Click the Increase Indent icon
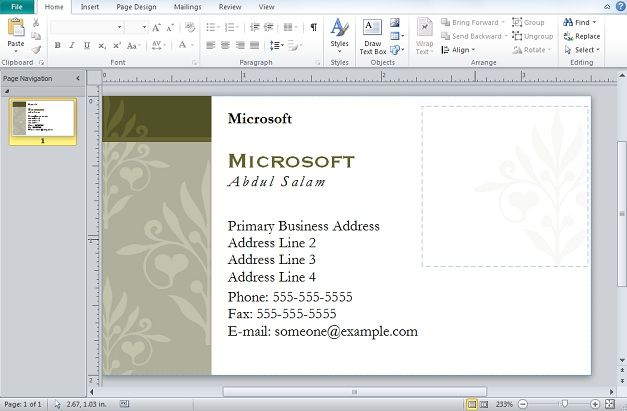The image size is (627, 411). point(268,27)
